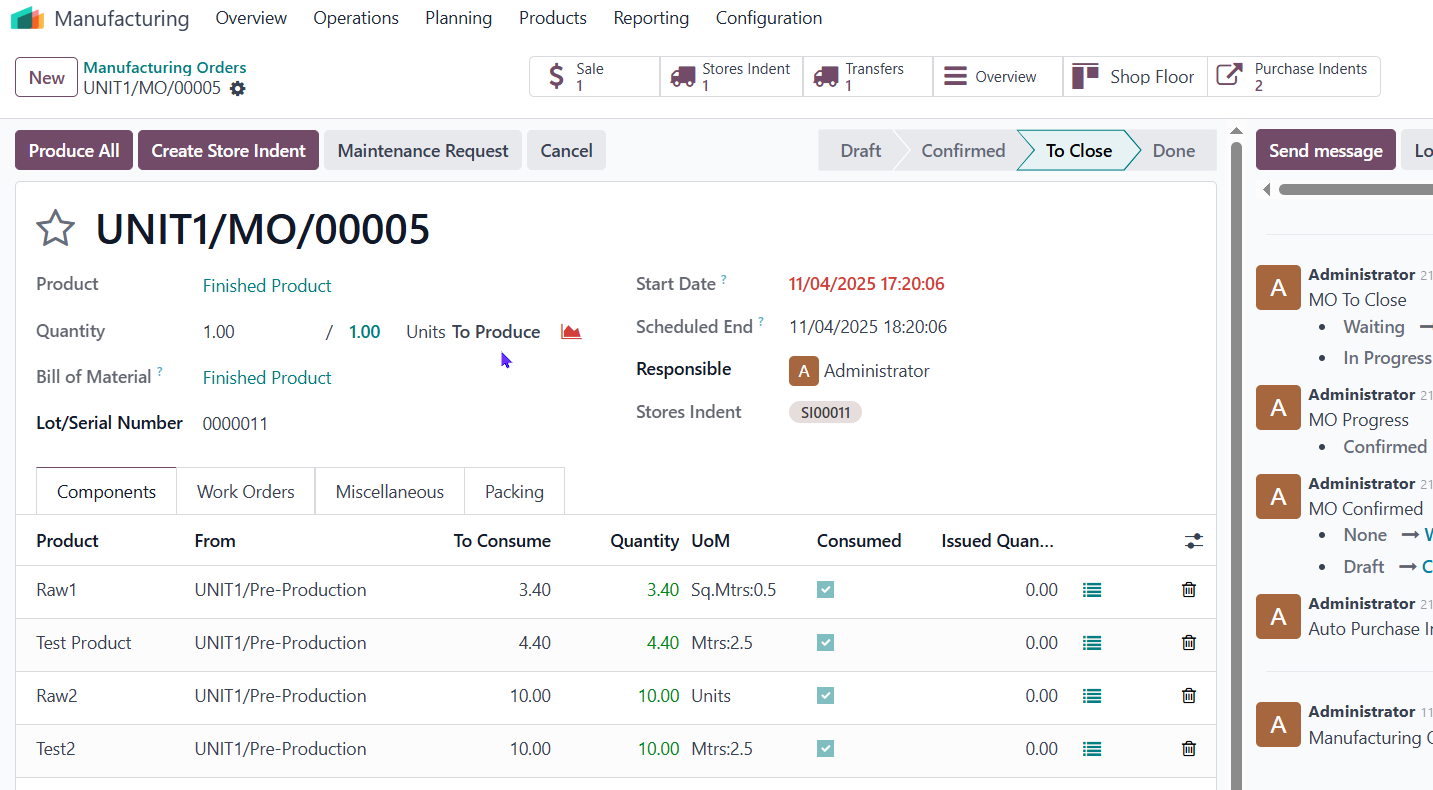Screen dimensions: 1433x790
Task: Expand the Reporting menu
Action: (651, 18)
